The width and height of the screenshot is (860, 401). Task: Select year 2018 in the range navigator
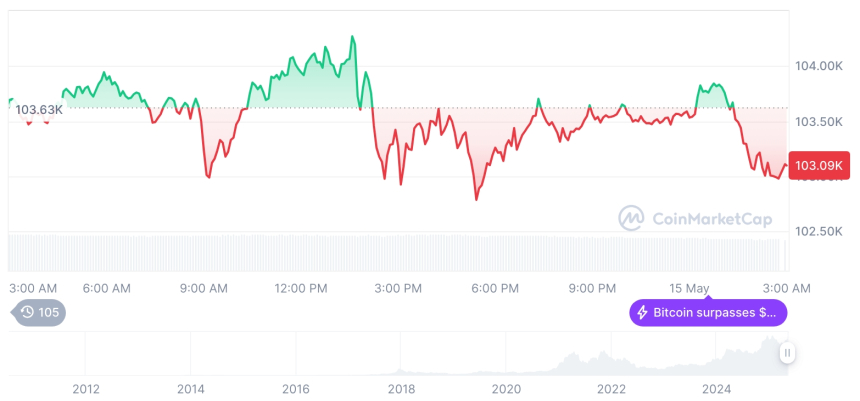pos(401,388)
